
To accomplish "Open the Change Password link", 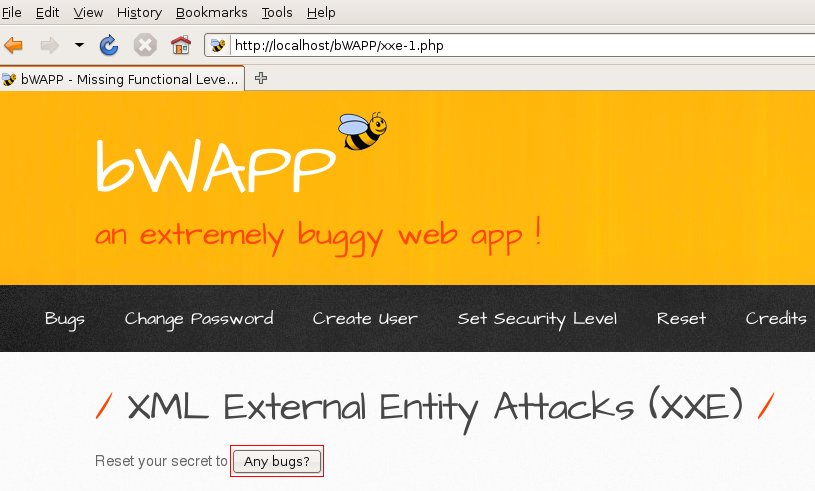I will (x=199, y=319).
